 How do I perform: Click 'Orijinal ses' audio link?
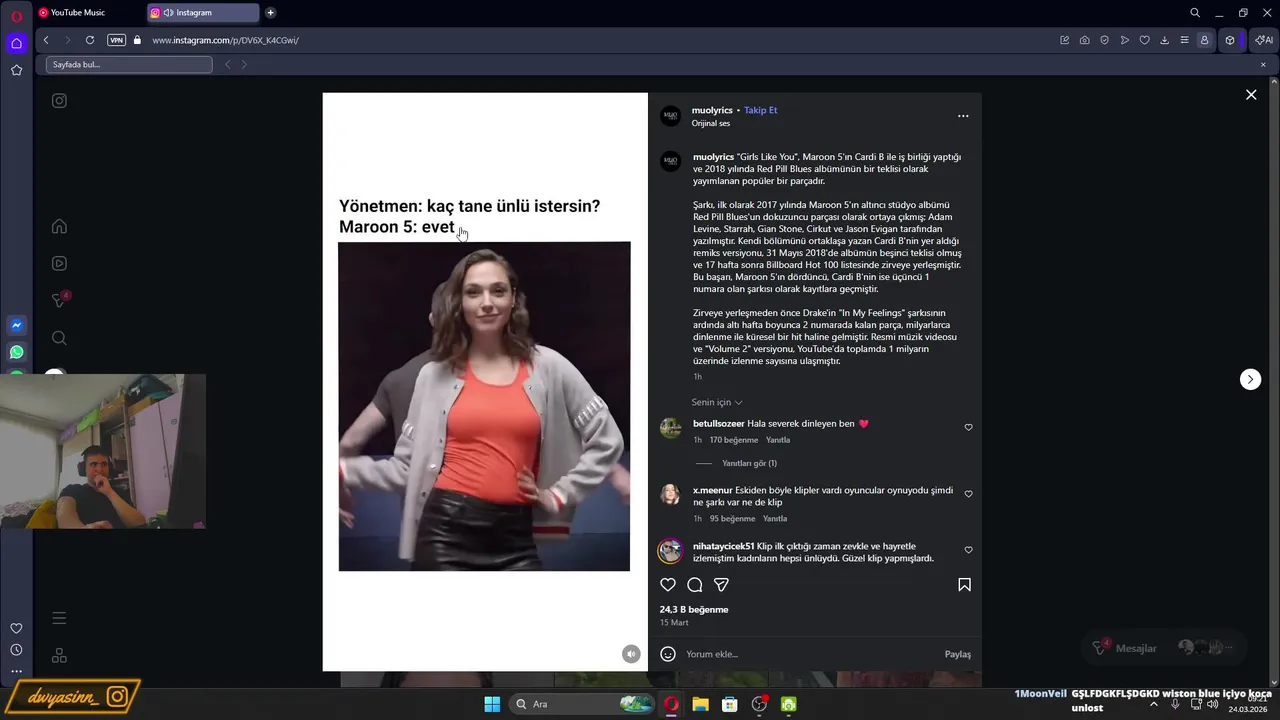pos(711,123)
